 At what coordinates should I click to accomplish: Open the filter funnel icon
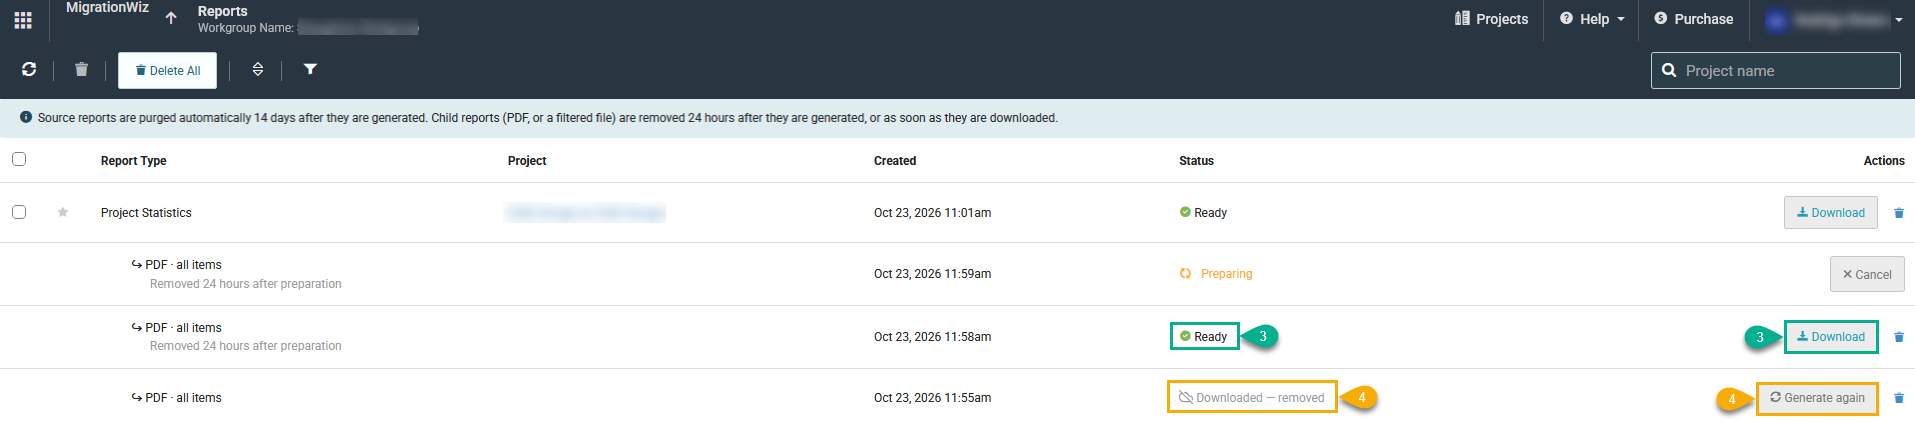[310, 69]
